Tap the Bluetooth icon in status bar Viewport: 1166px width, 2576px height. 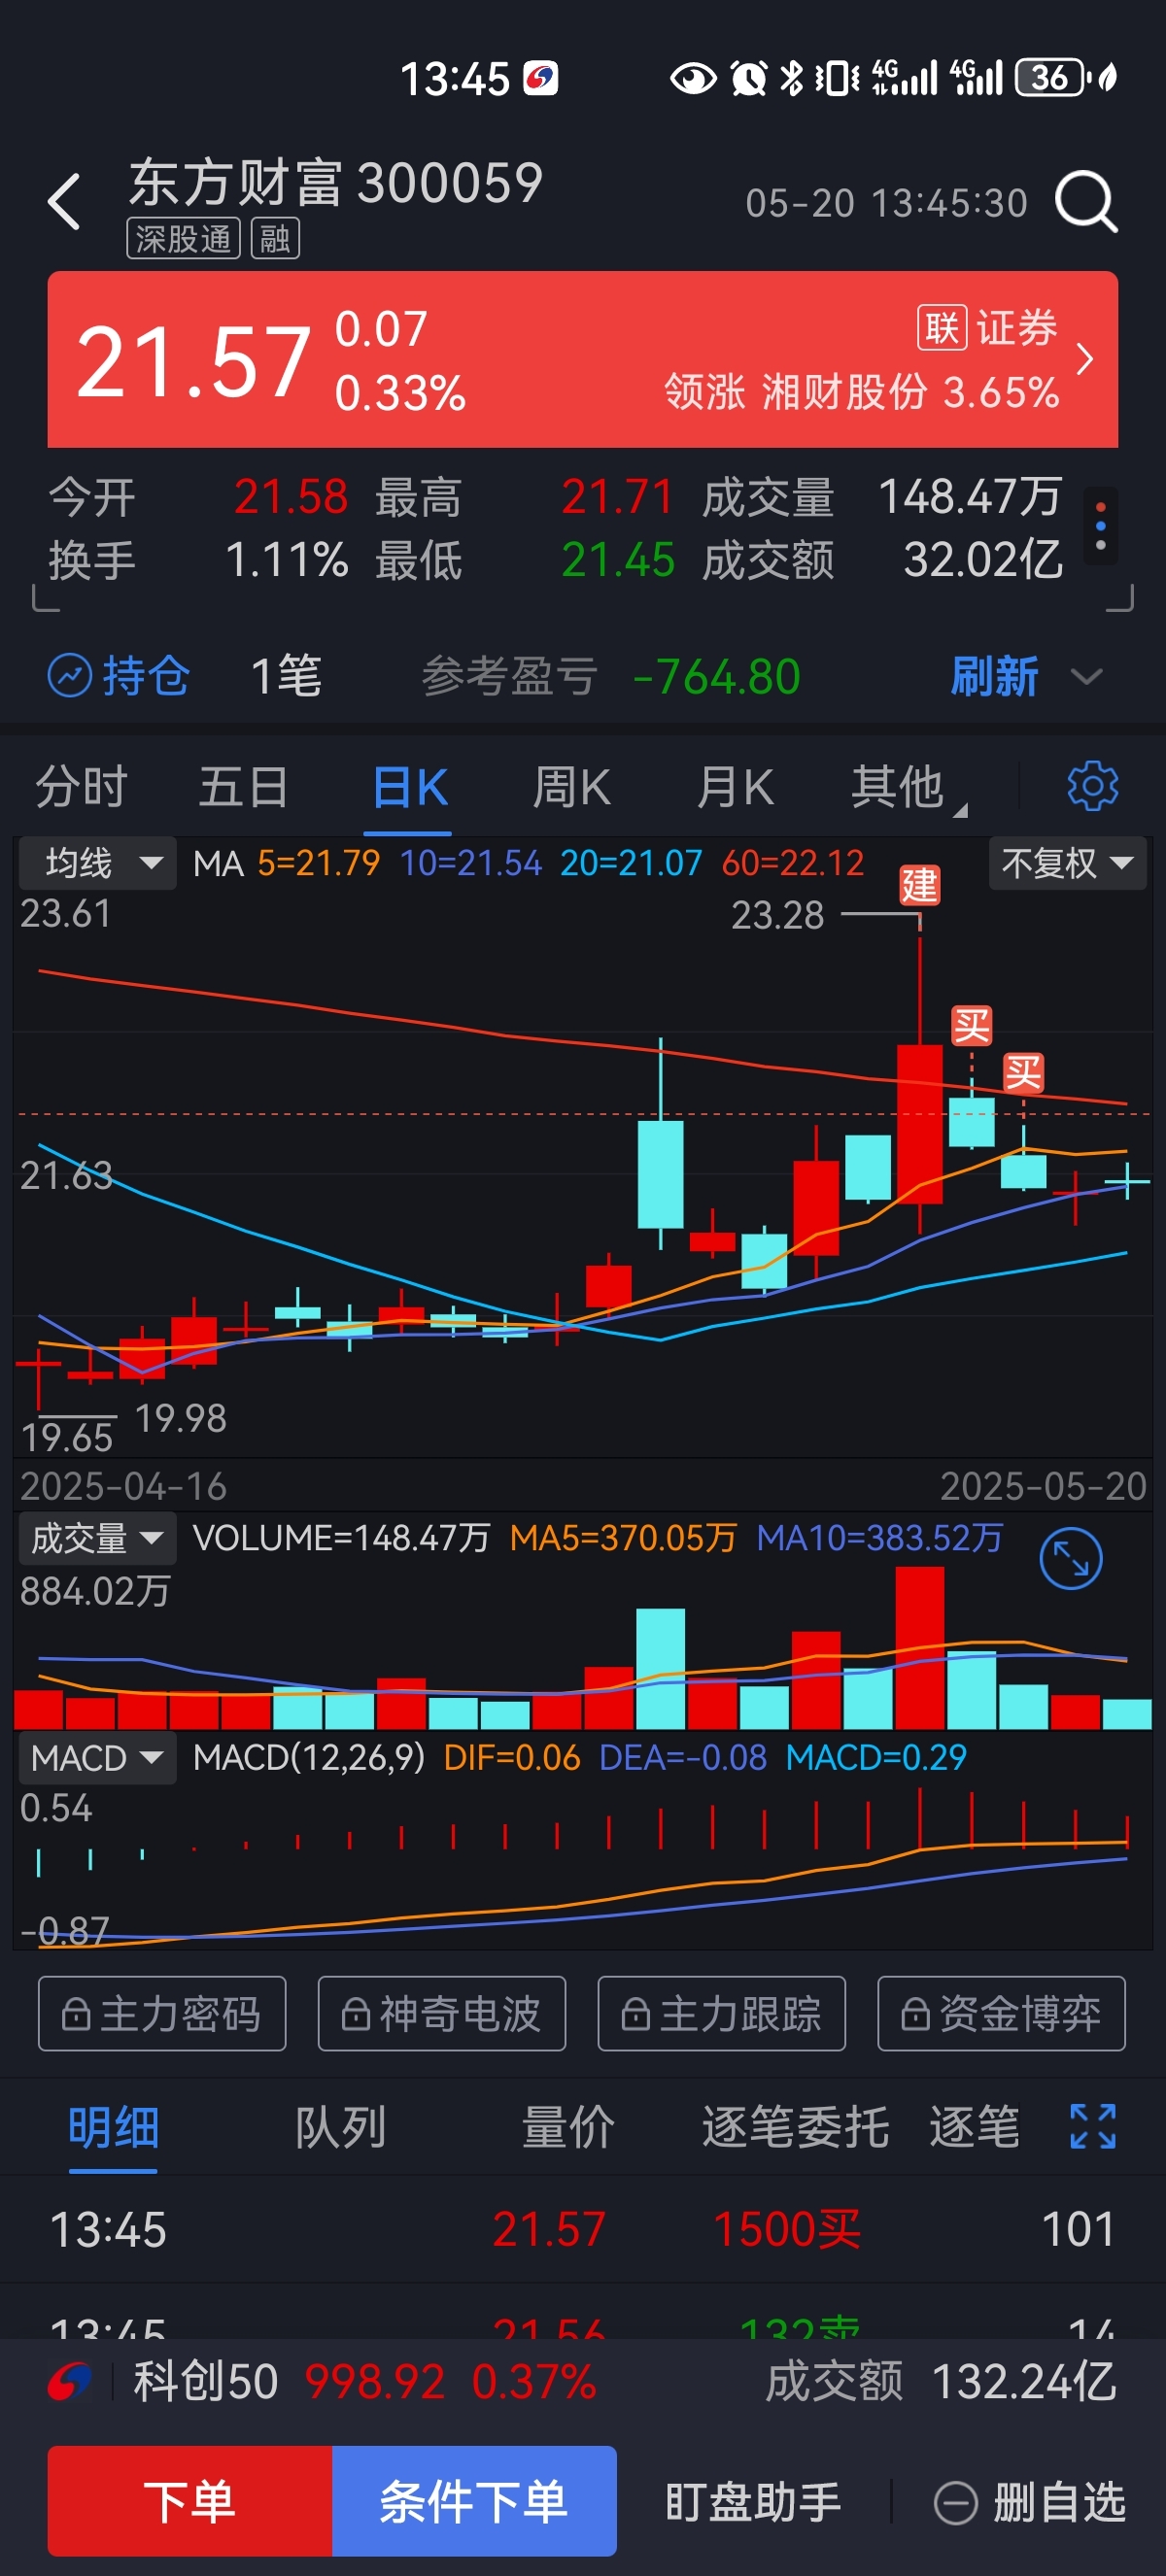791,77
